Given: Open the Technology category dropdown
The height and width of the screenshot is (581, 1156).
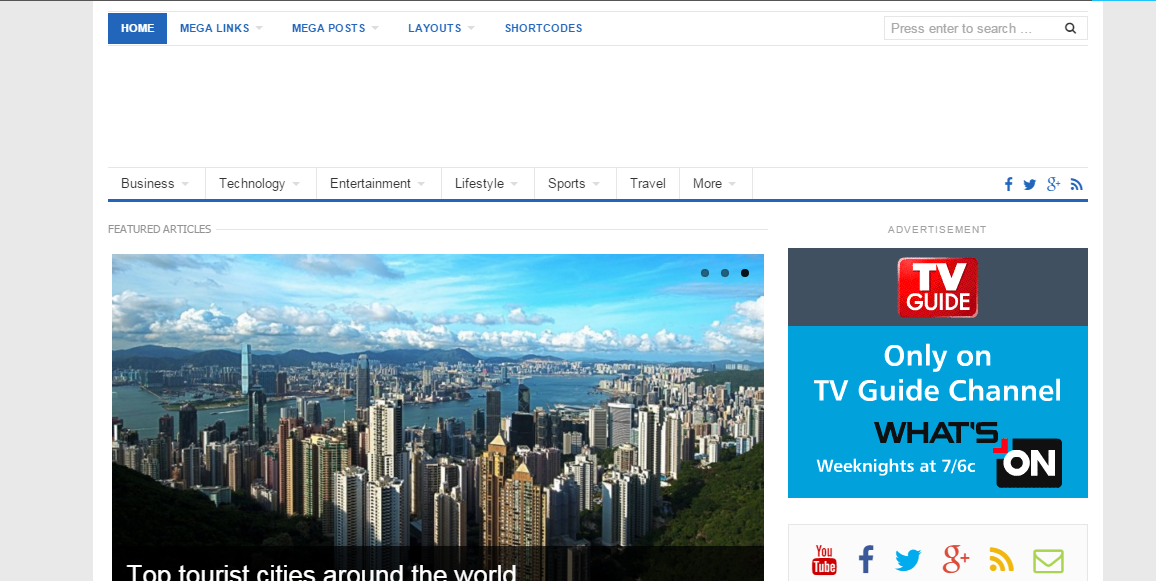Looking at the screenshot, I should [260, 184].
